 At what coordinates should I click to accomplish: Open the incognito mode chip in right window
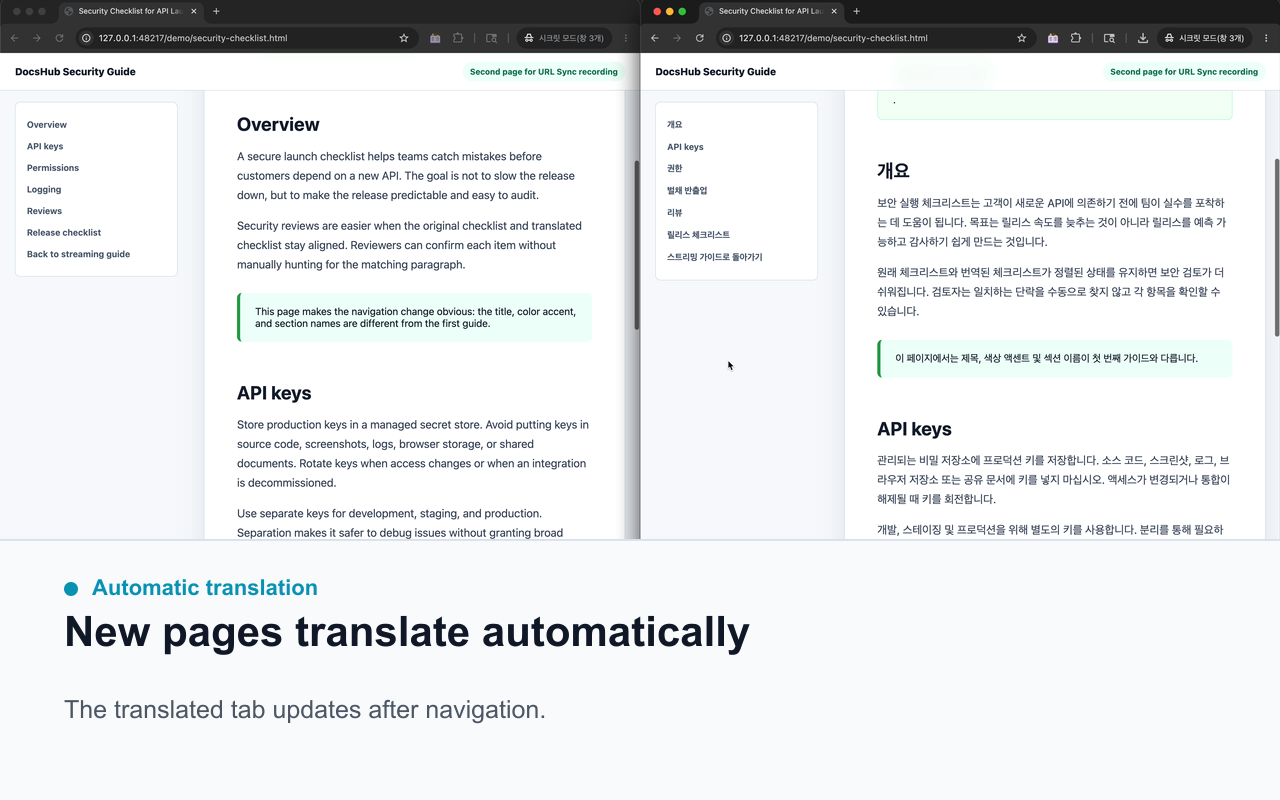pos(1204,38)
